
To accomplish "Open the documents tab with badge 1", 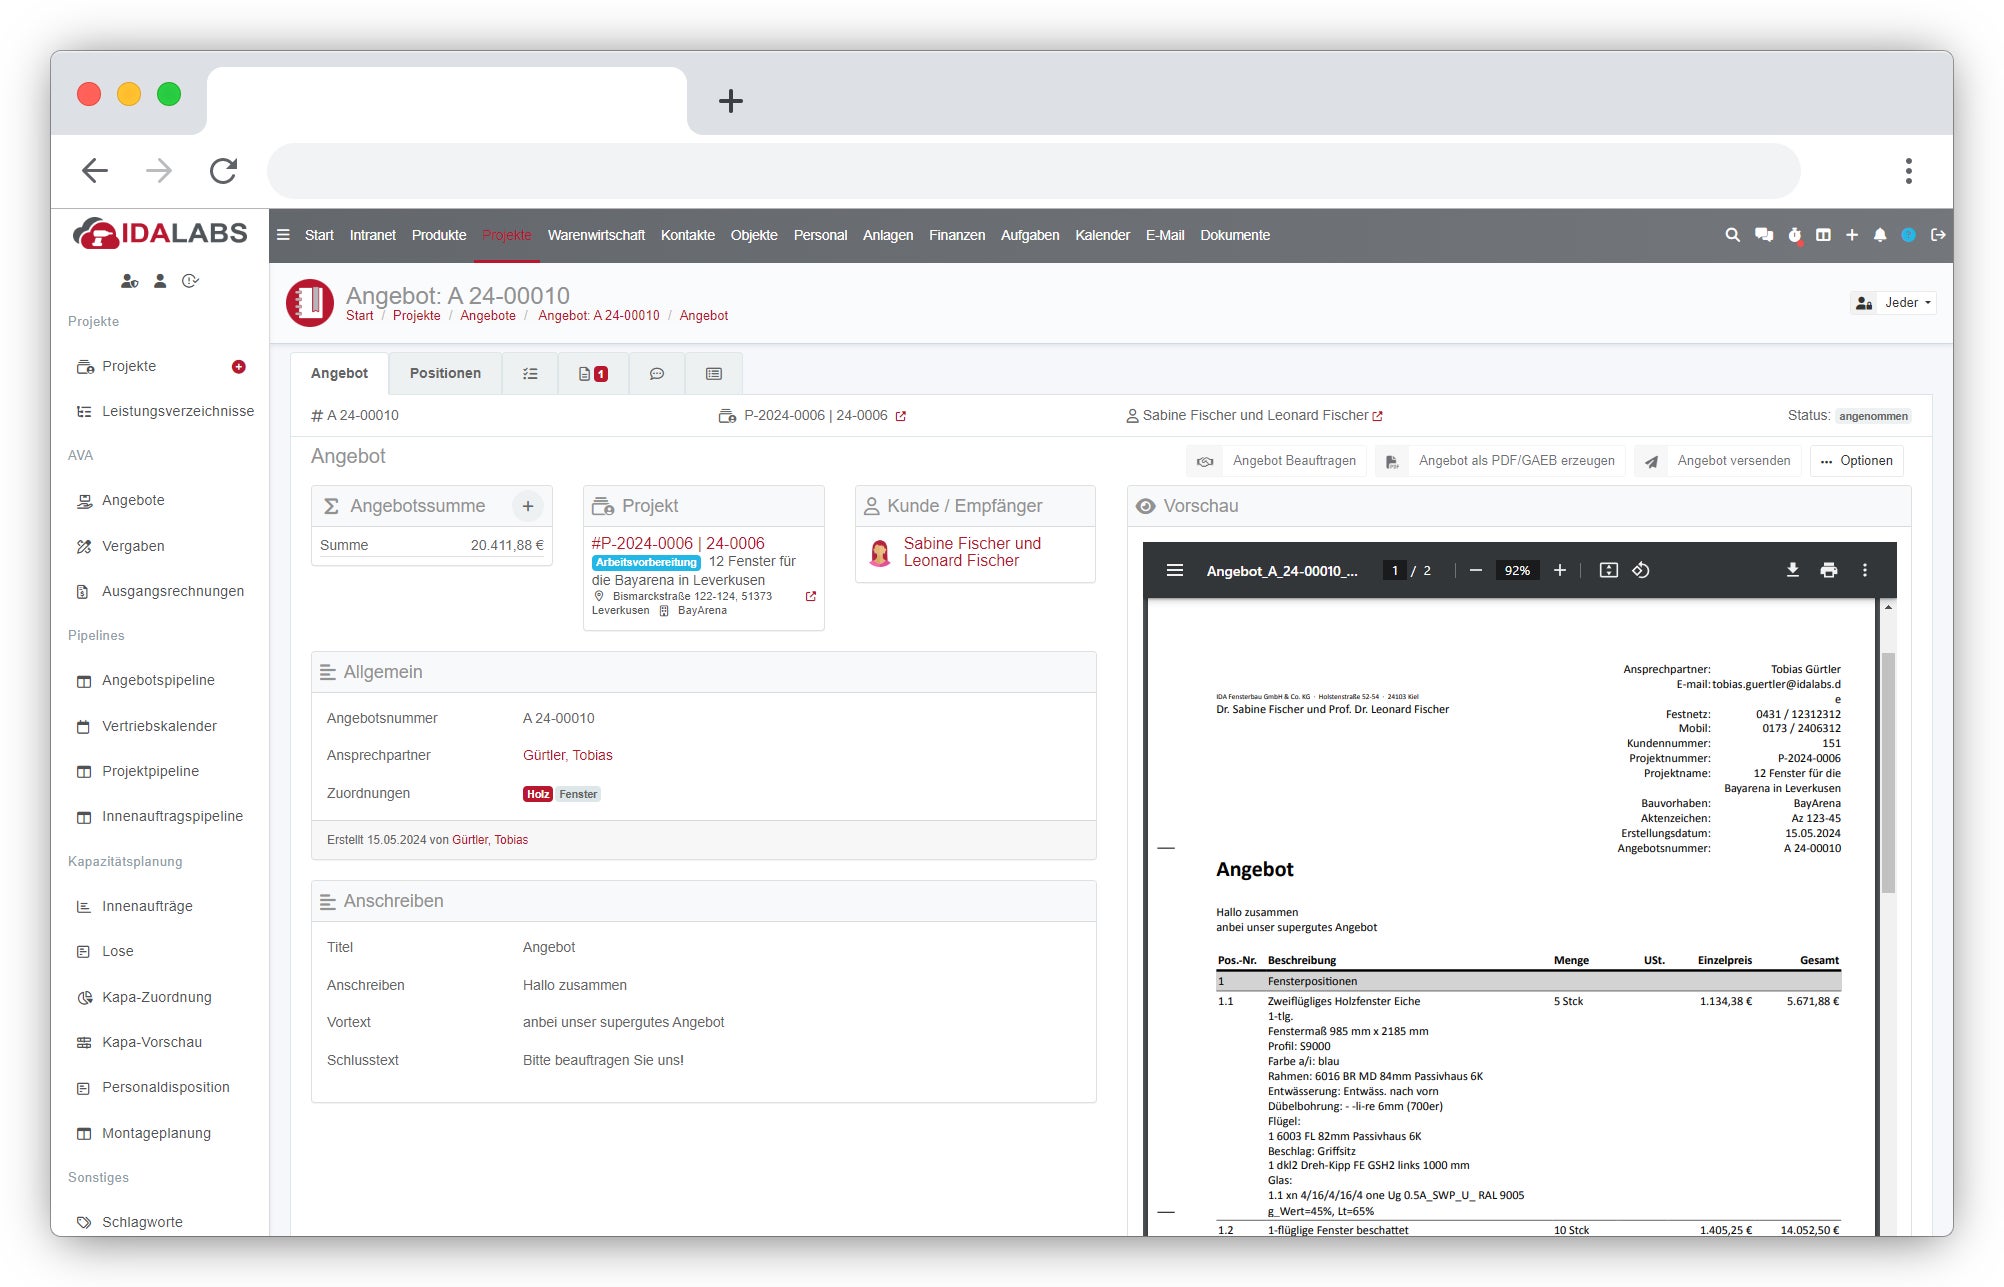I will 593,374.
